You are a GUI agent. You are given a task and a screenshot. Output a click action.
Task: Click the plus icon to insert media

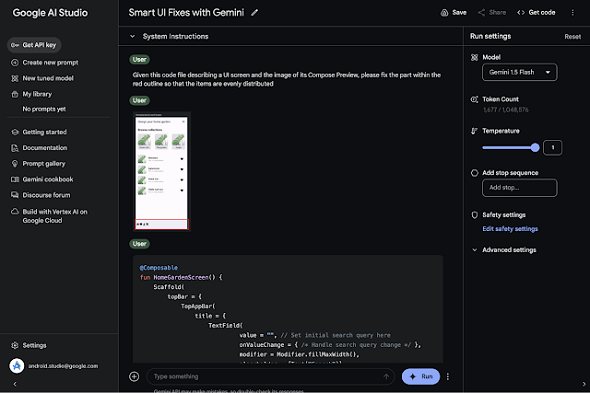tap(134, 376)
